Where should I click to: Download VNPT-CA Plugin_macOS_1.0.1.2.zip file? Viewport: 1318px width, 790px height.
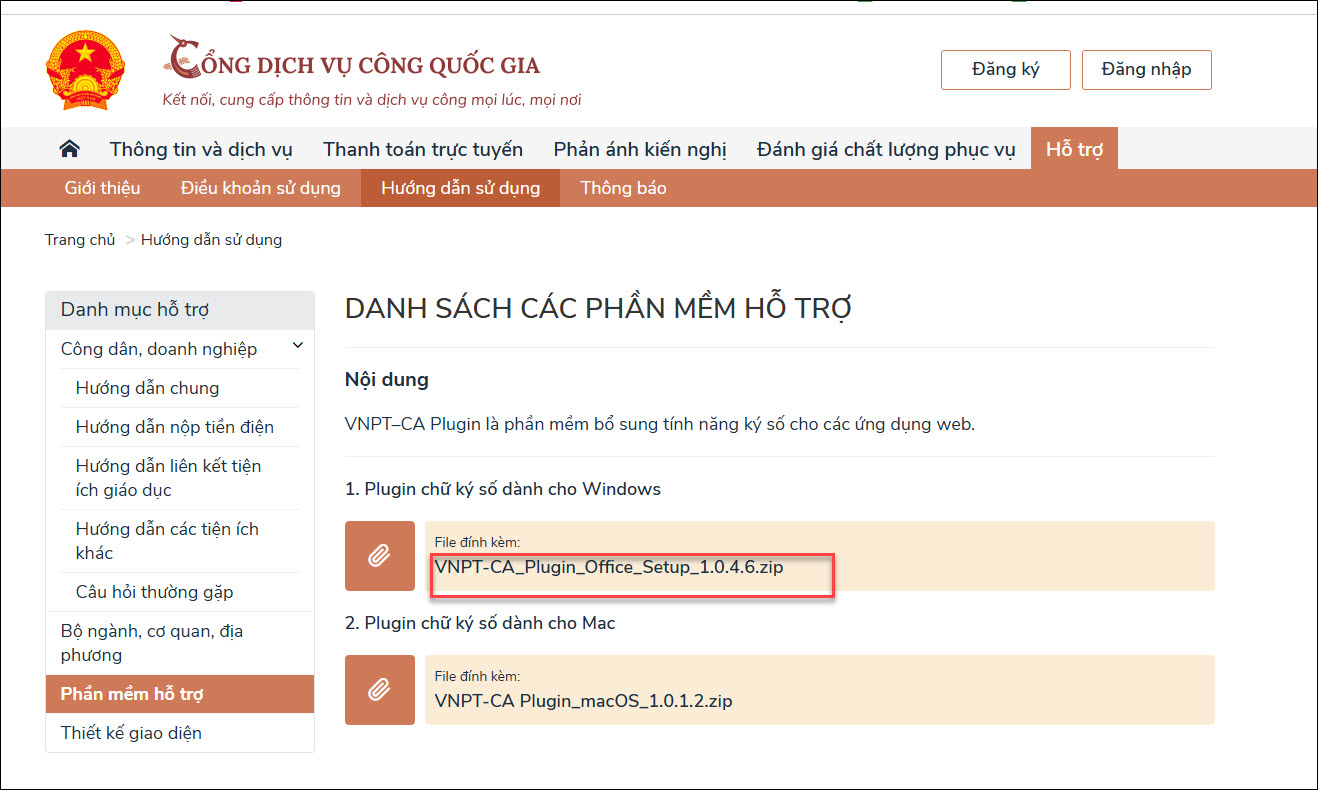click(583, 701)
